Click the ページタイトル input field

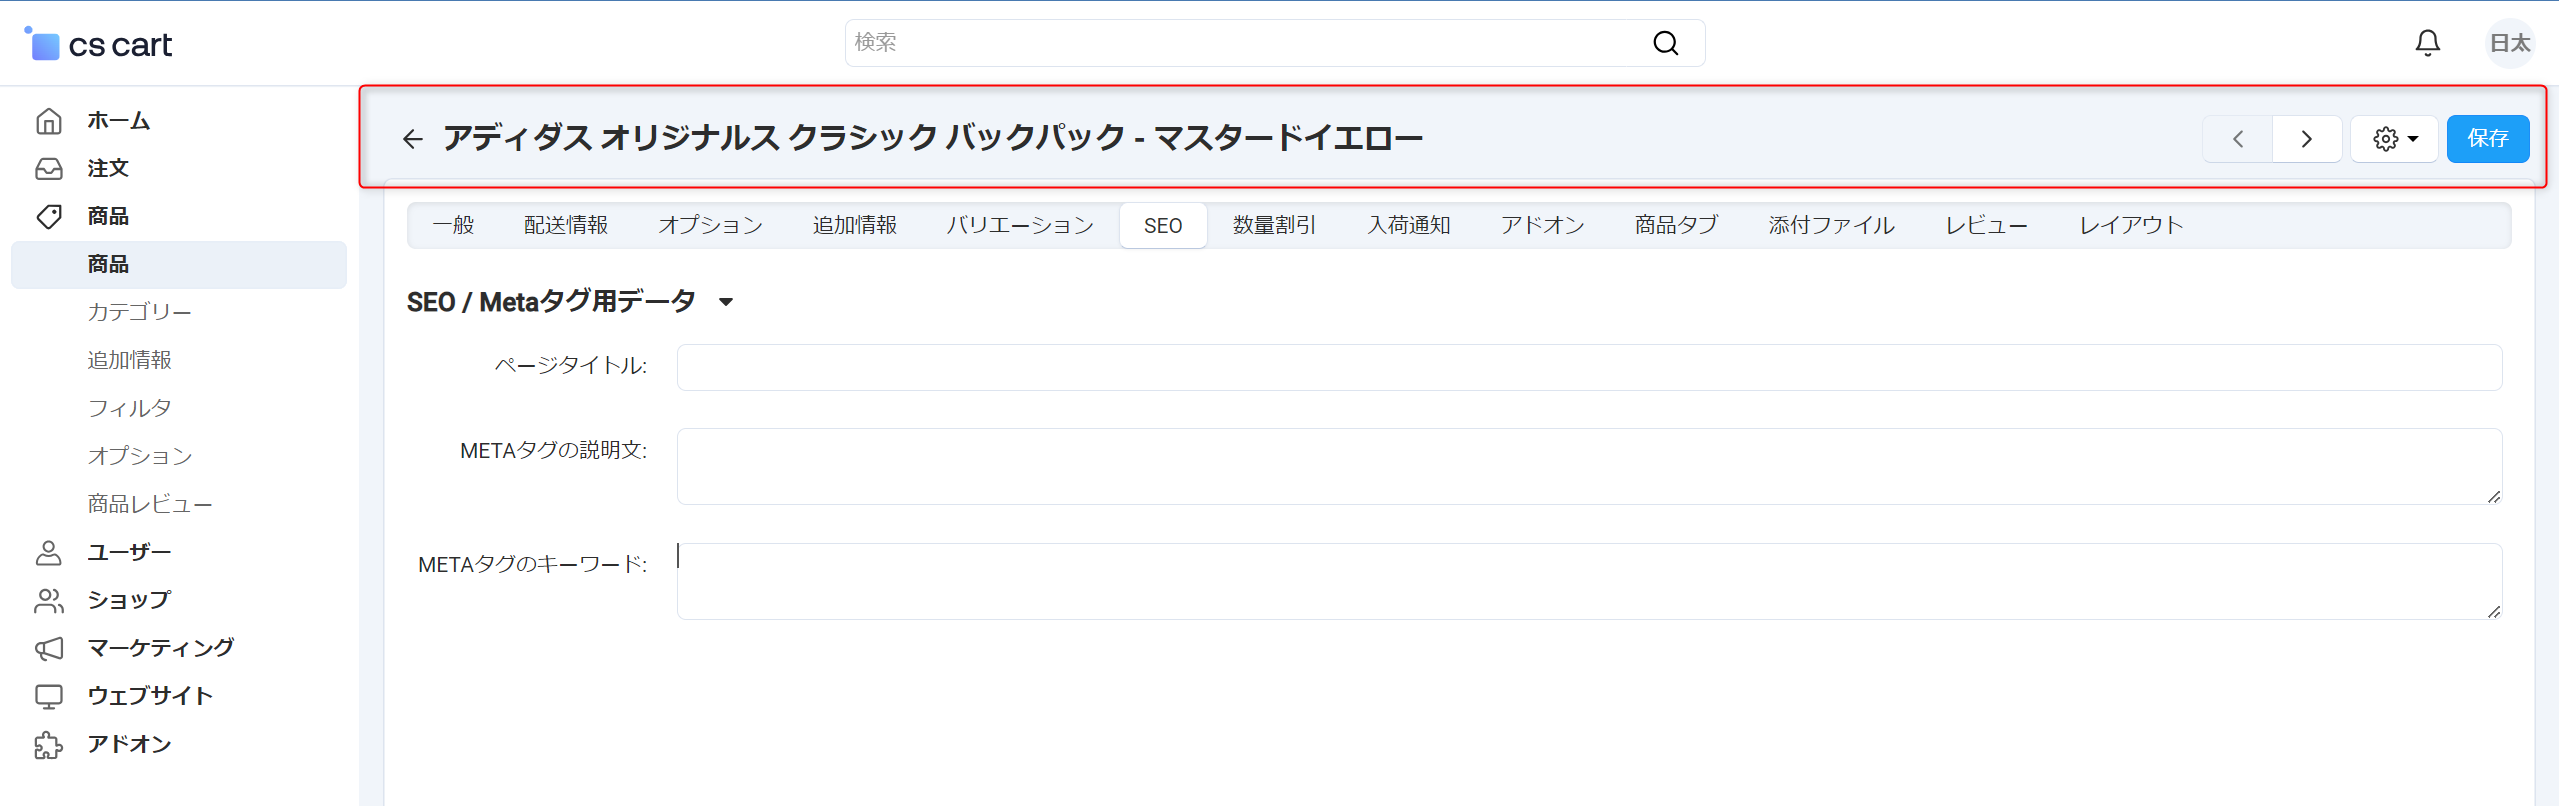[x=1589, y=368]
